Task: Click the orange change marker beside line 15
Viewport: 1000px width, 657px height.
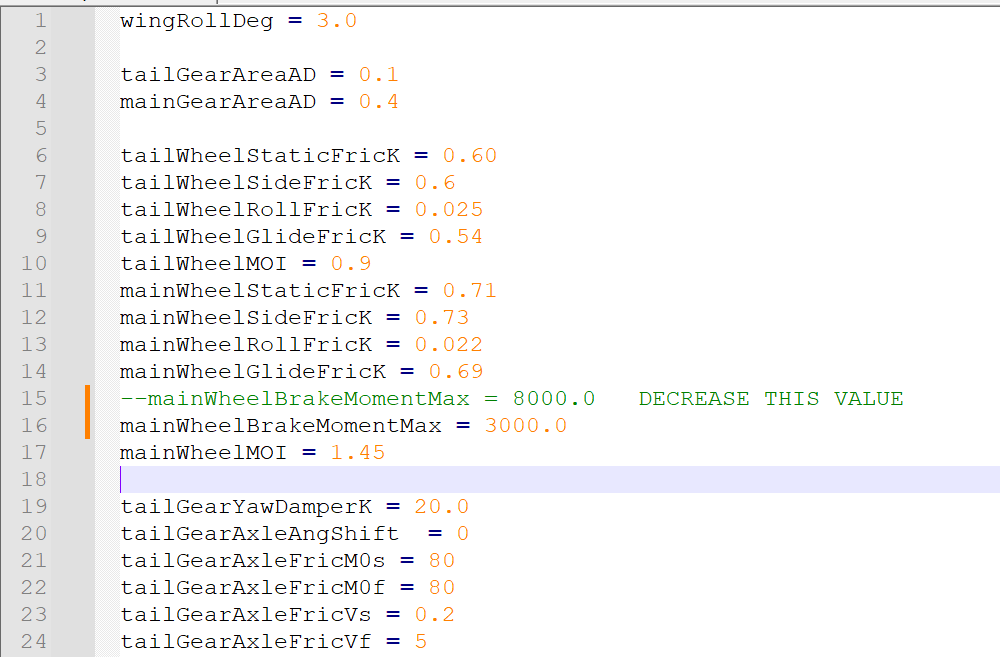Action: click(87, 398)
